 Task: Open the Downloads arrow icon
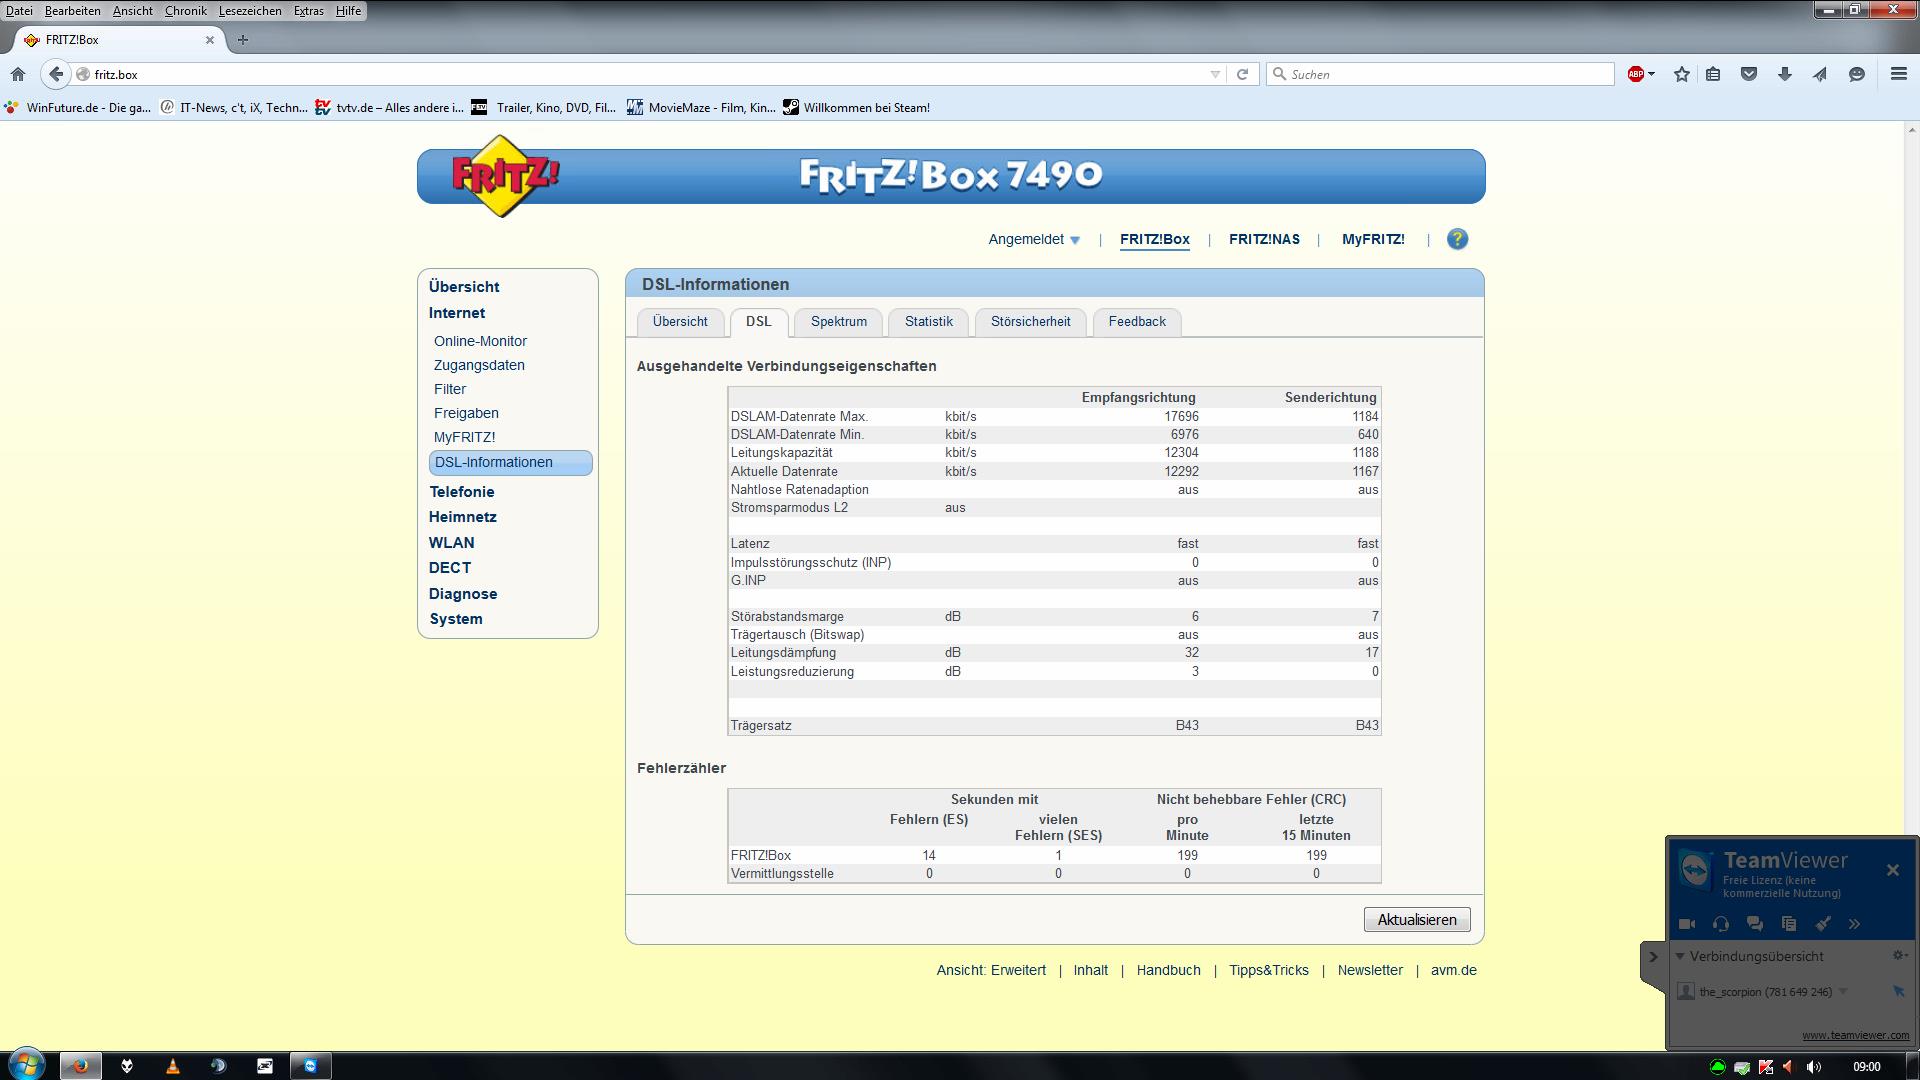pos(1784,74)
